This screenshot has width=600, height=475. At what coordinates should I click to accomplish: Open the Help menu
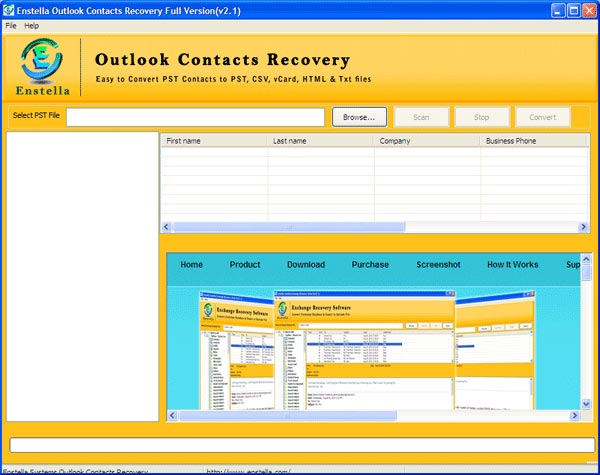point(32,25)
